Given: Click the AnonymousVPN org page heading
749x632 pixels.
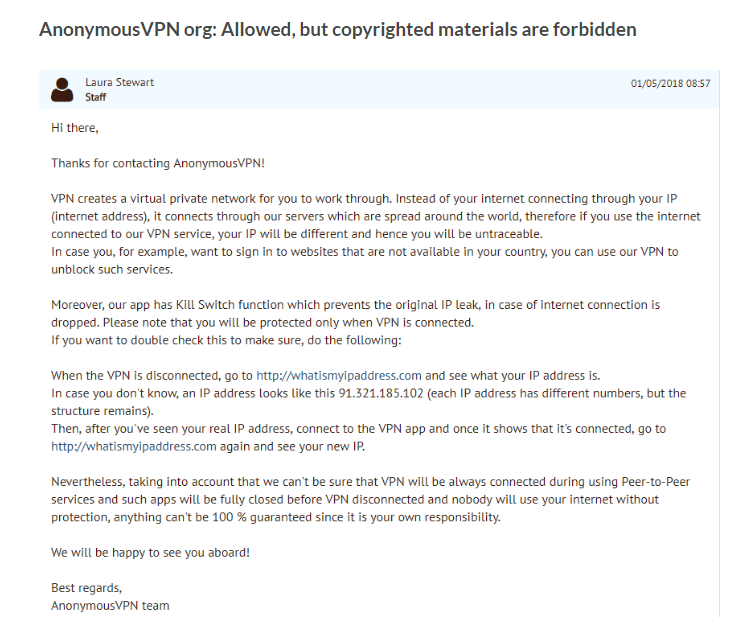Looking at the screenshot, I should click(x=338, y=29).
